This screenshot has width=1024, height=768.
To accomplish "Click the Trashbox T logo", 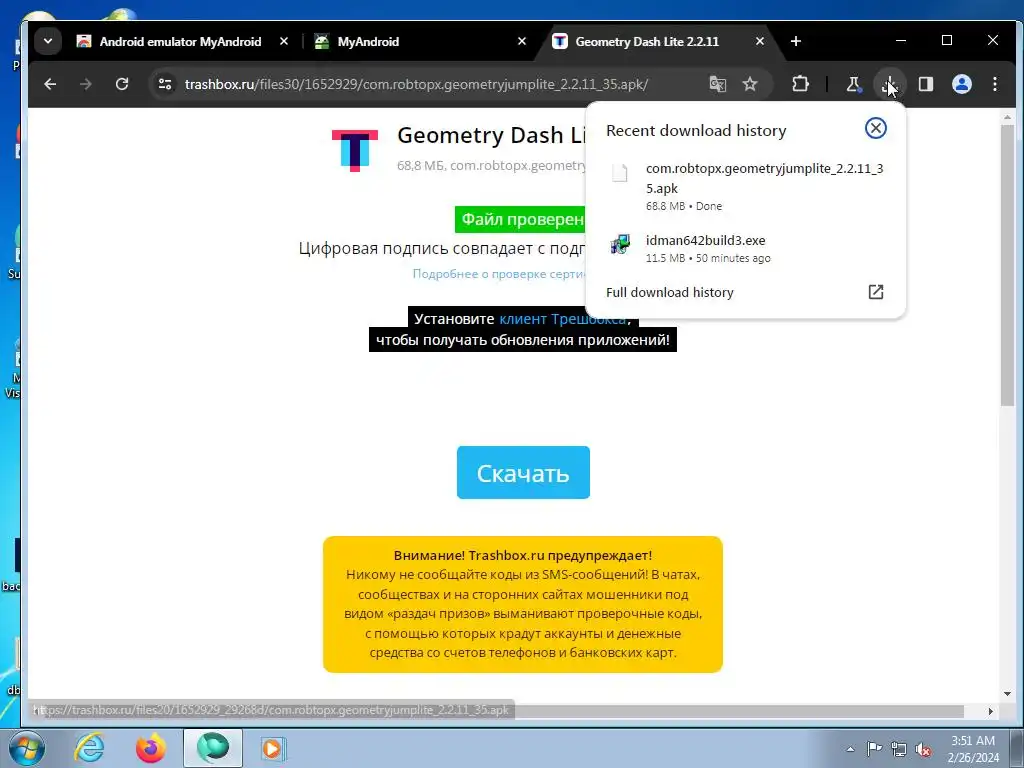I will (x=355, y=151).
